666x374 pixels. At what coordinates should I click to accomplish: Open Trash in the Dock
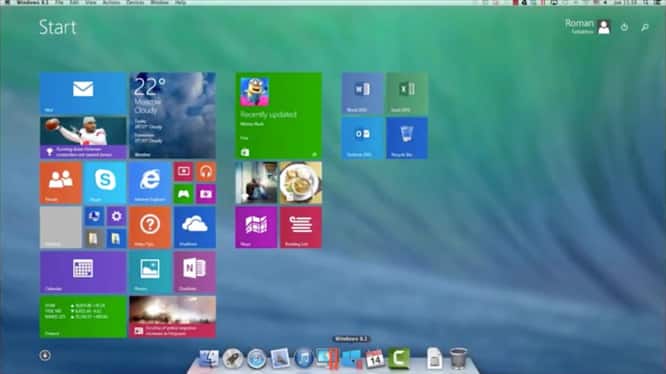point(458,359)
